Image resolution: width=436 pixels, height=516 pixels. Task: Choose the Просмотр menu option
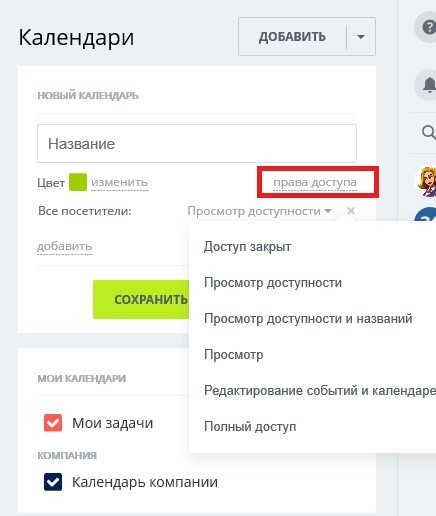[233, 355]
